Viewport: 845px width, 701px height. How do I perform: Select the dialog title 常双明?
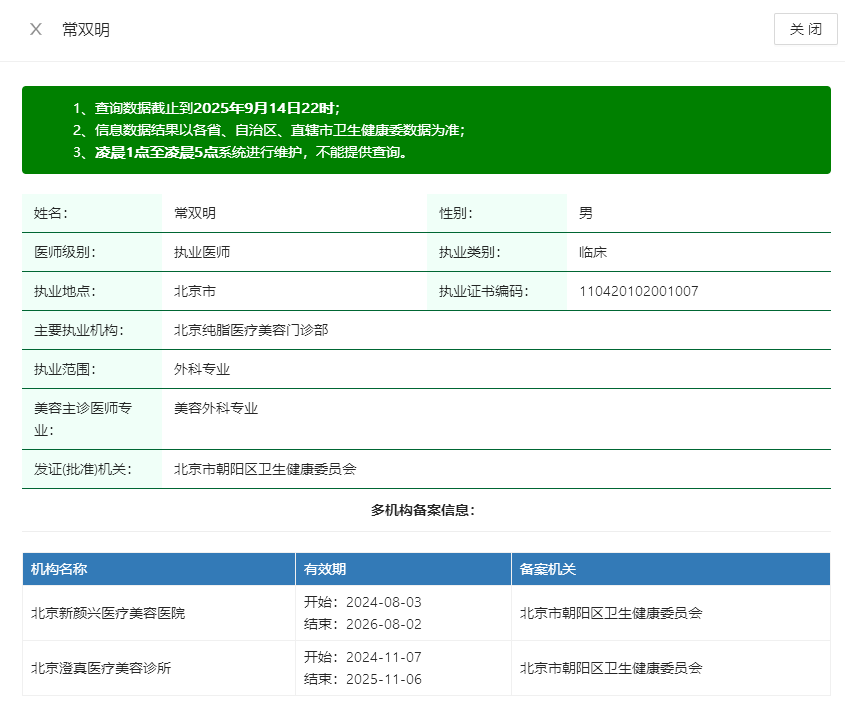pos(86,29)
